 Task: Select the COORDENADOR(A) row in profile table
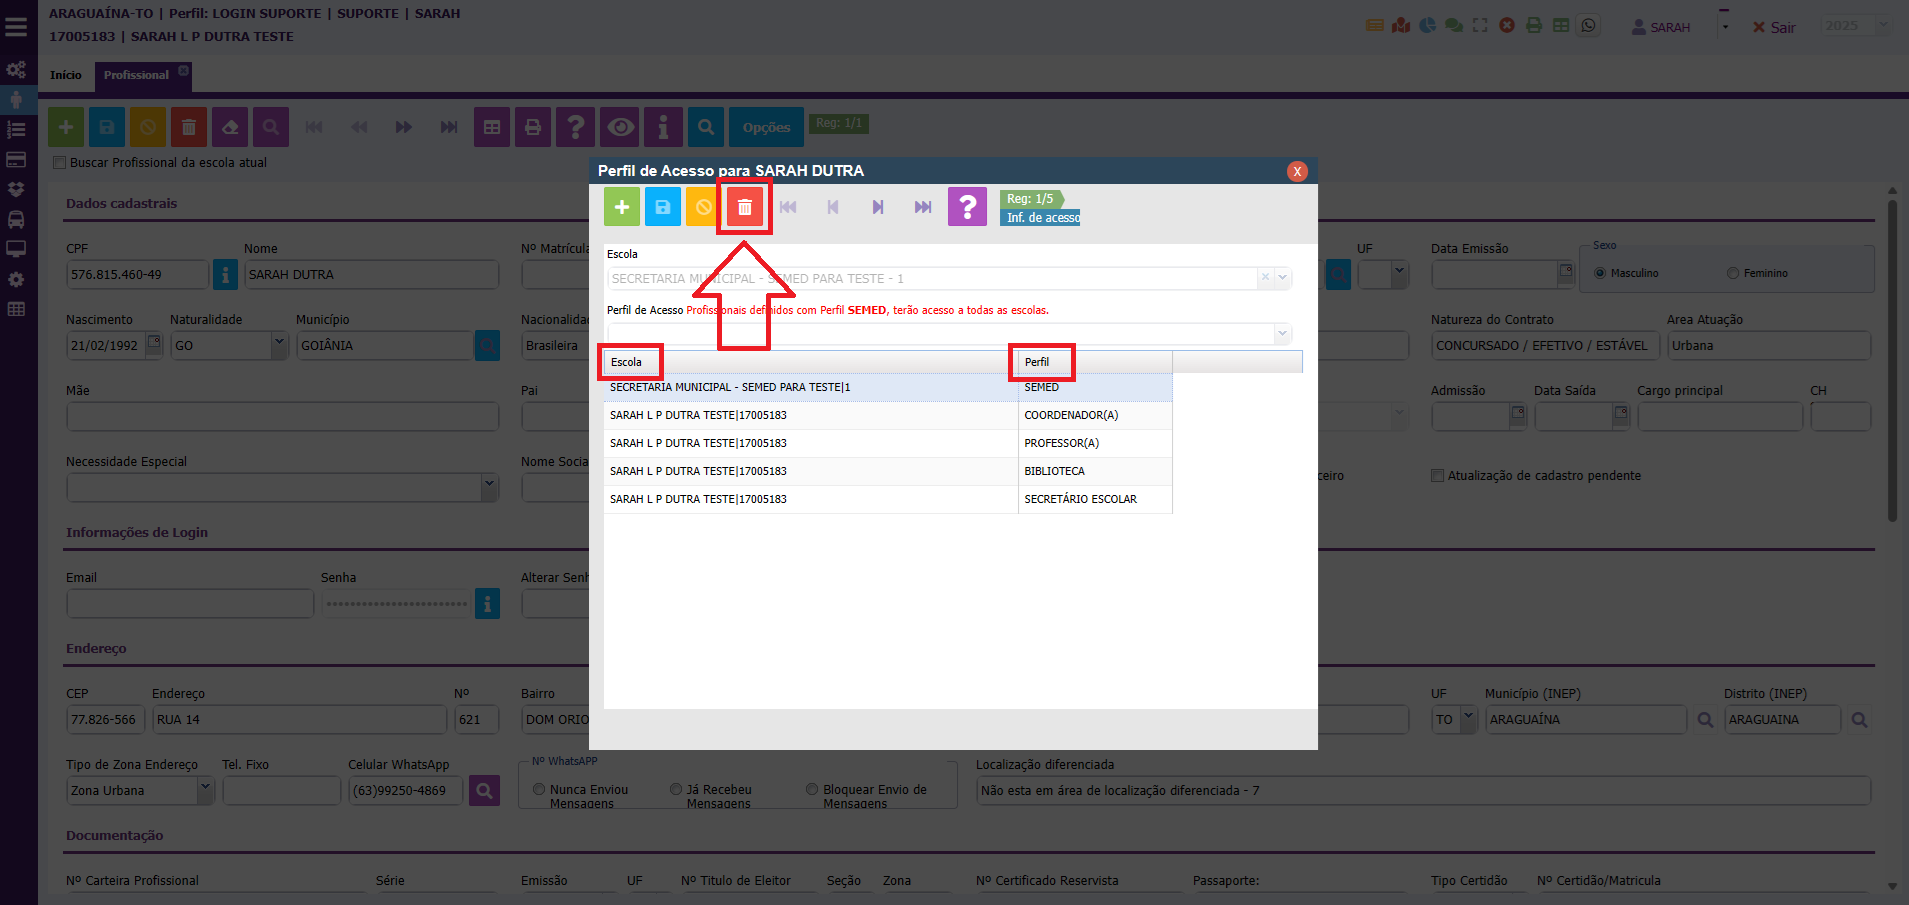(x=887, y=415)
